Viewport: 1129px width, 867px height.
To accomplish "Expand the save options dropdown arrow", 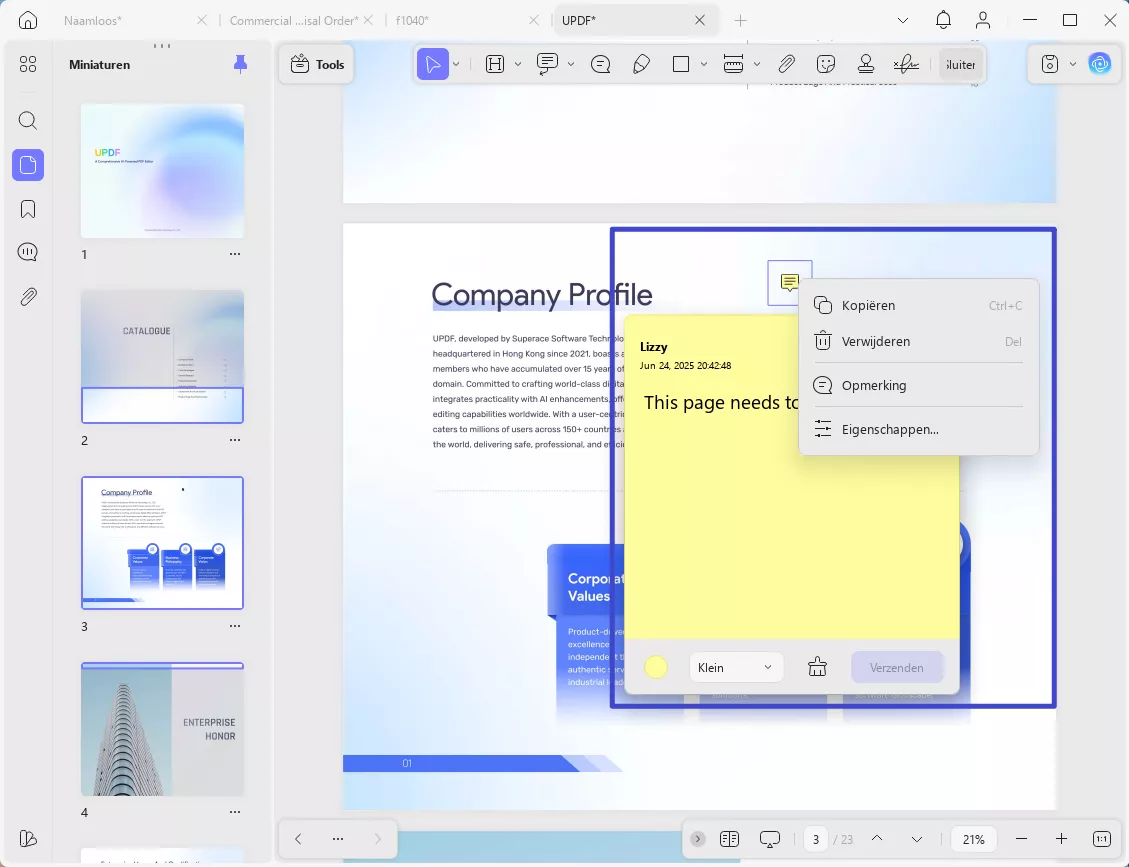I will (1073, 64).
